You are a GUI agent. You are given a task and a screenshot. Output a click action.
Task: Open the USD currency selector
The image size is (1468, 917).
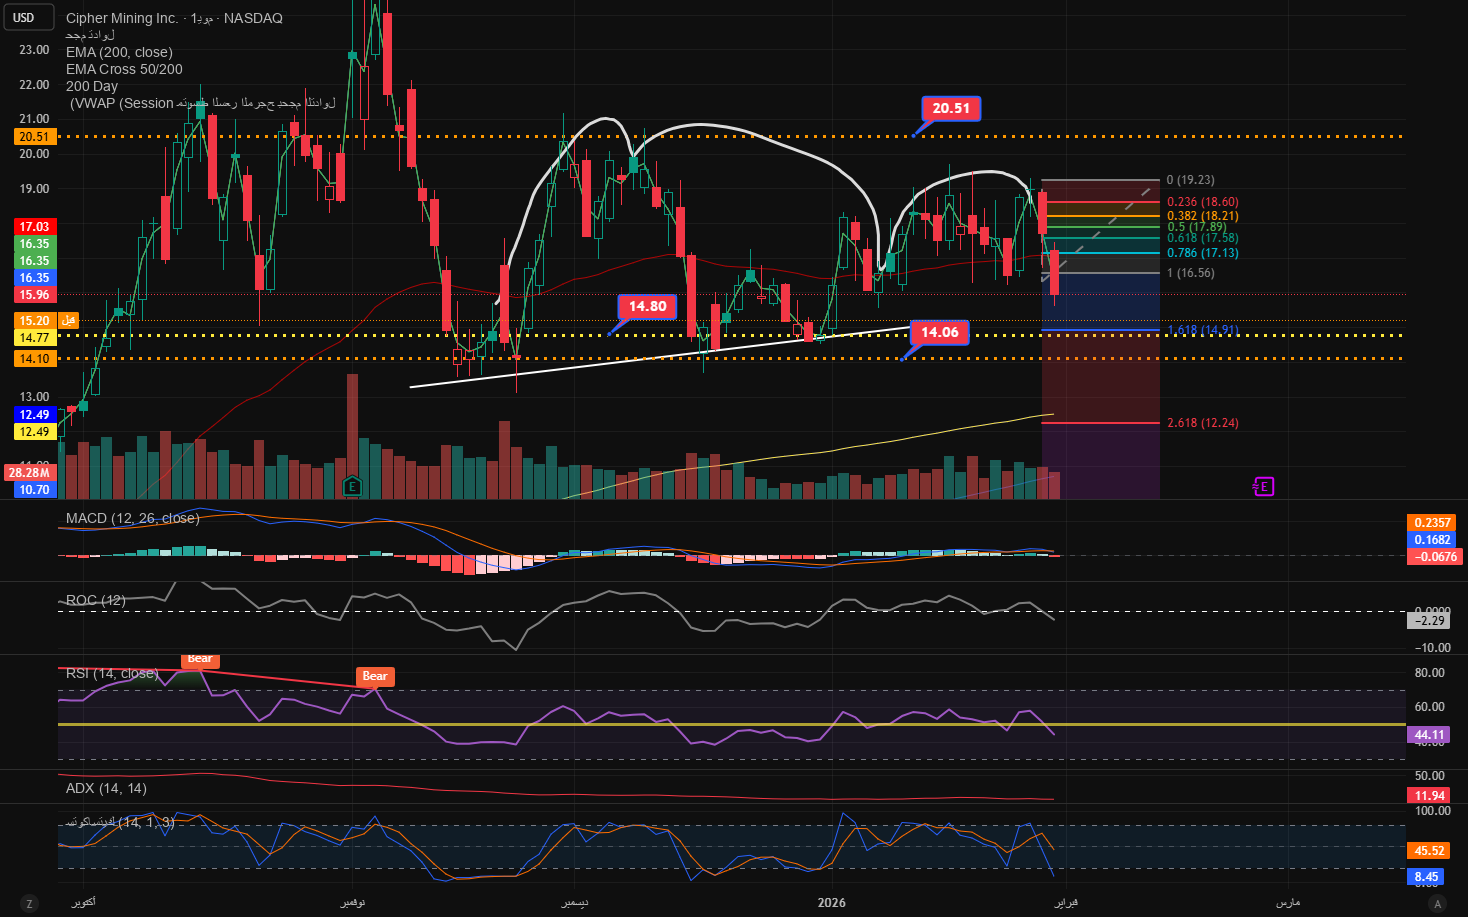pos(24,17)
